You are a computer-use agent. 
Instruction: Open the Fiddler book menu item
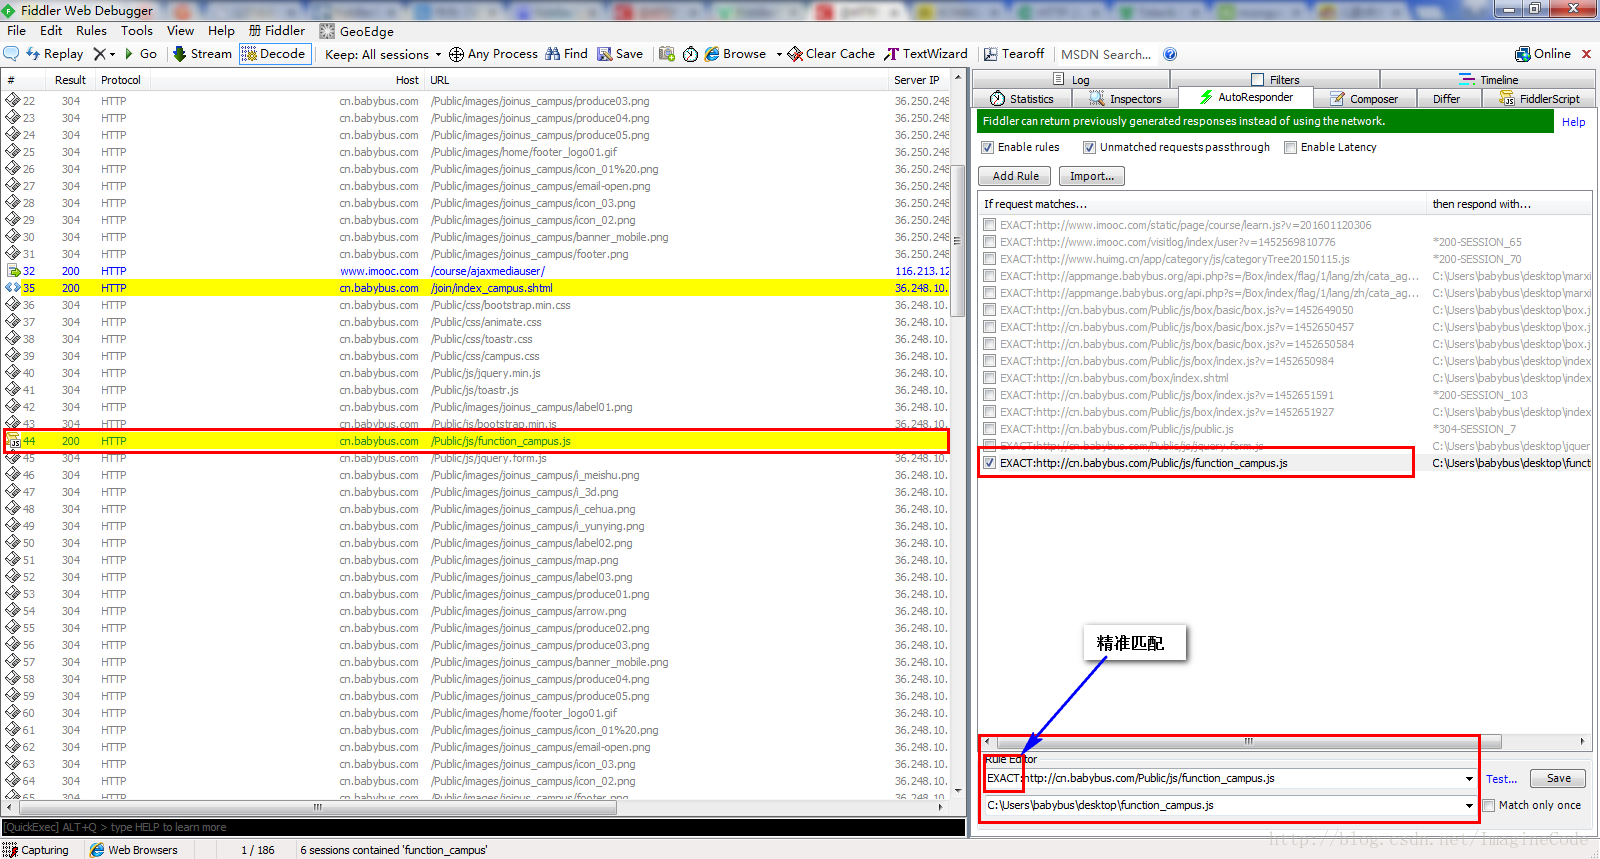click(277, 31)
